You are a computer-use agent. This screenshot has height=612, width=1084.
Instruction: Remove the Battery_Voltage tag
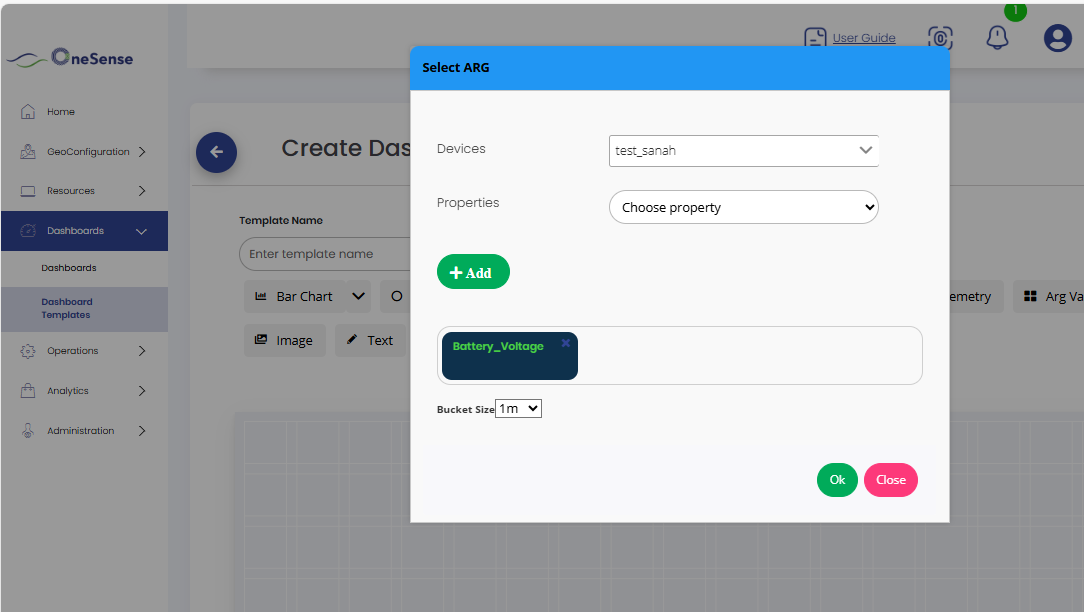(x=565, y=343)
